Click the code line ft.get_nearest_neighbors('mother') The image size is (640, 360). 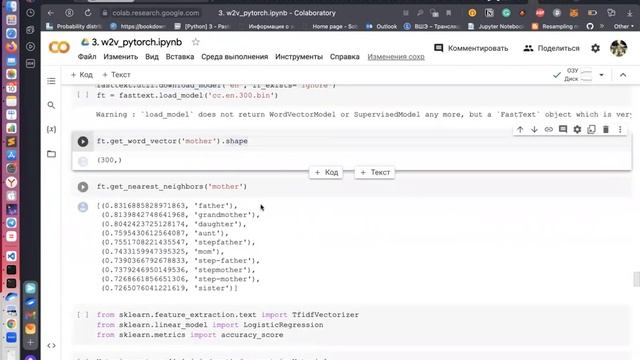pos(172,187)
